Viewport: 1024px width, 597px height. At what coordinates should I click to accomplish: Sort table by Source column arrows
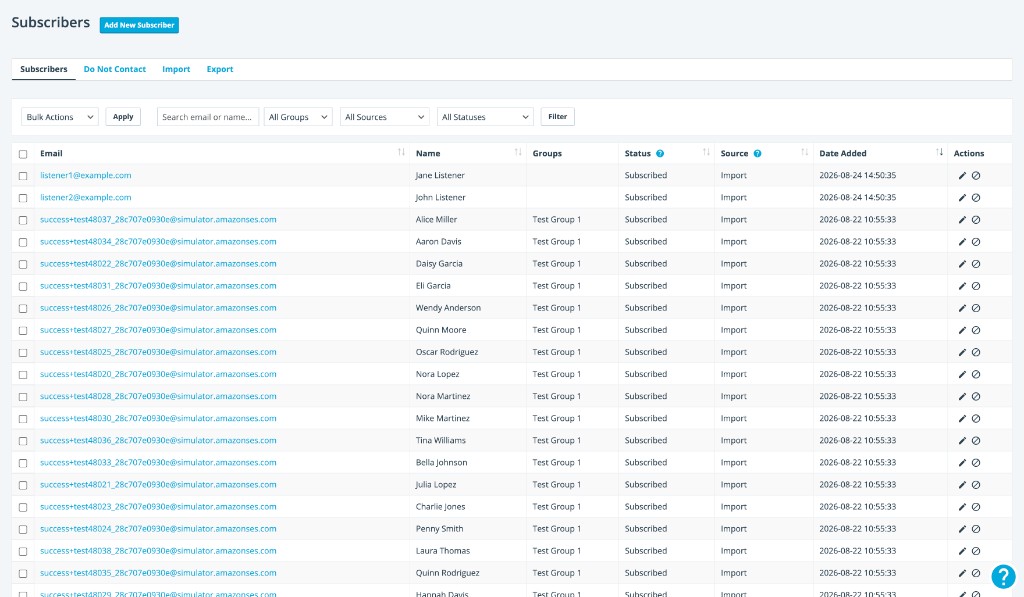point(805,152)
